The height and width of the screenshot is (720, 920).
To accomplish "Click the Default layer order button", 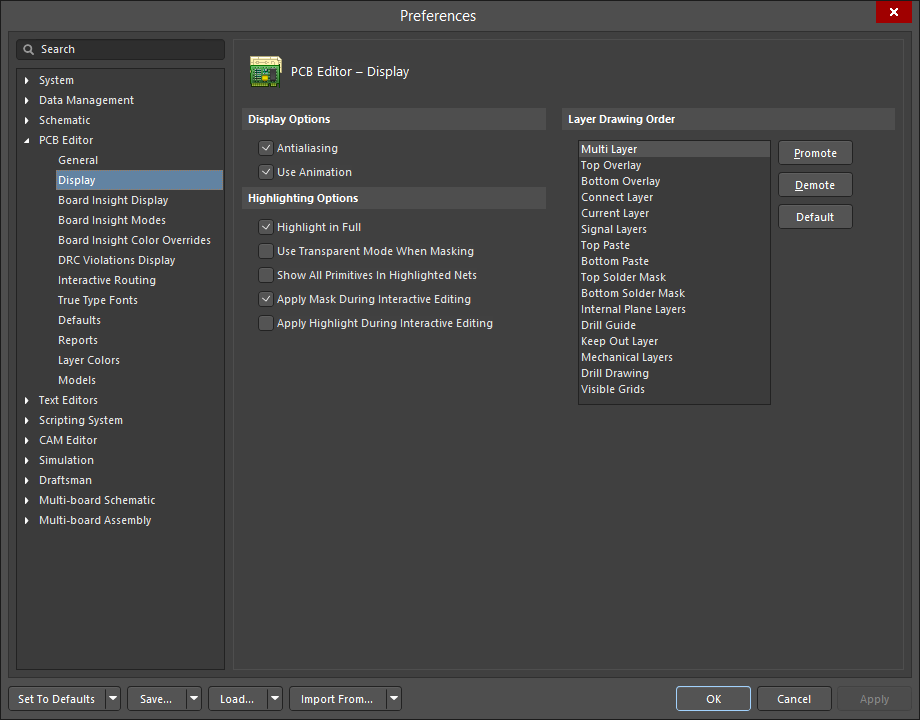I will 815,217.
